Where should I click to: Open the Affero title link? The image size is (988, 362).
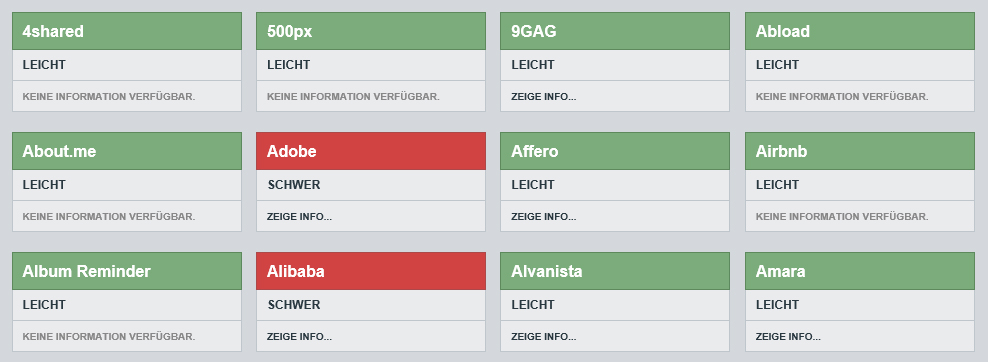(x=534, y=151)
